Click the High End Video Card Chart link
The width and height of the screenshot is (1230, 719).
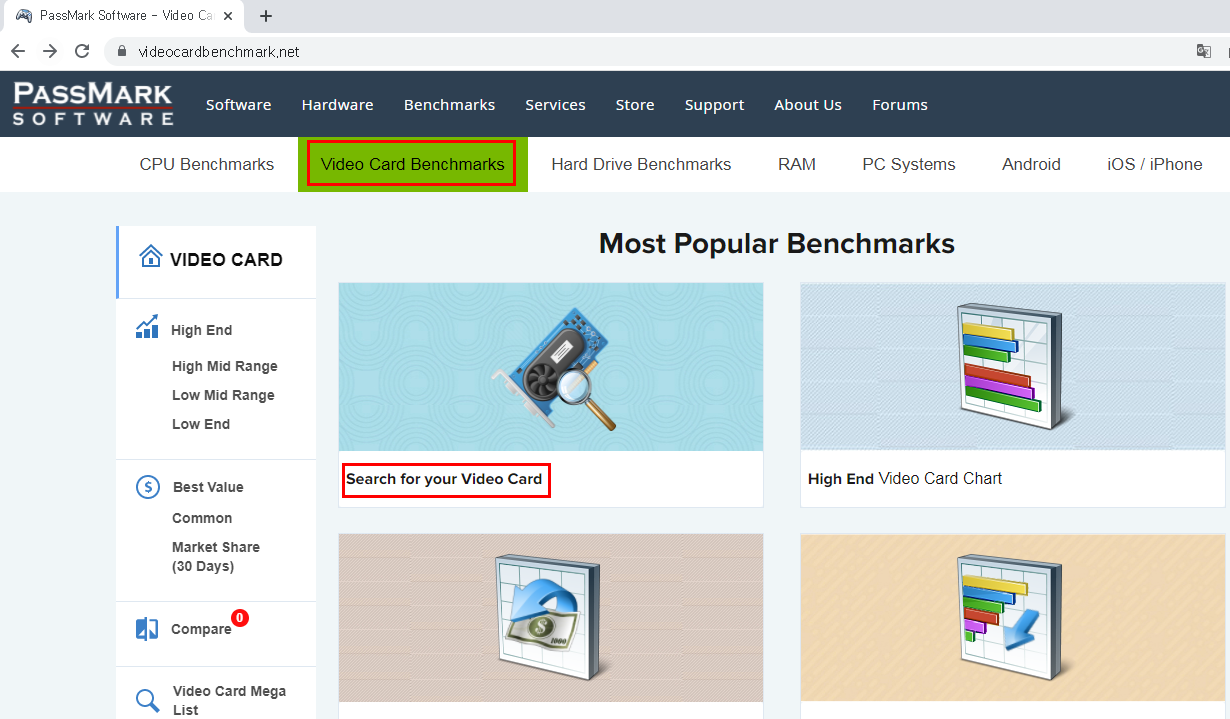click(x=905, y=479)
